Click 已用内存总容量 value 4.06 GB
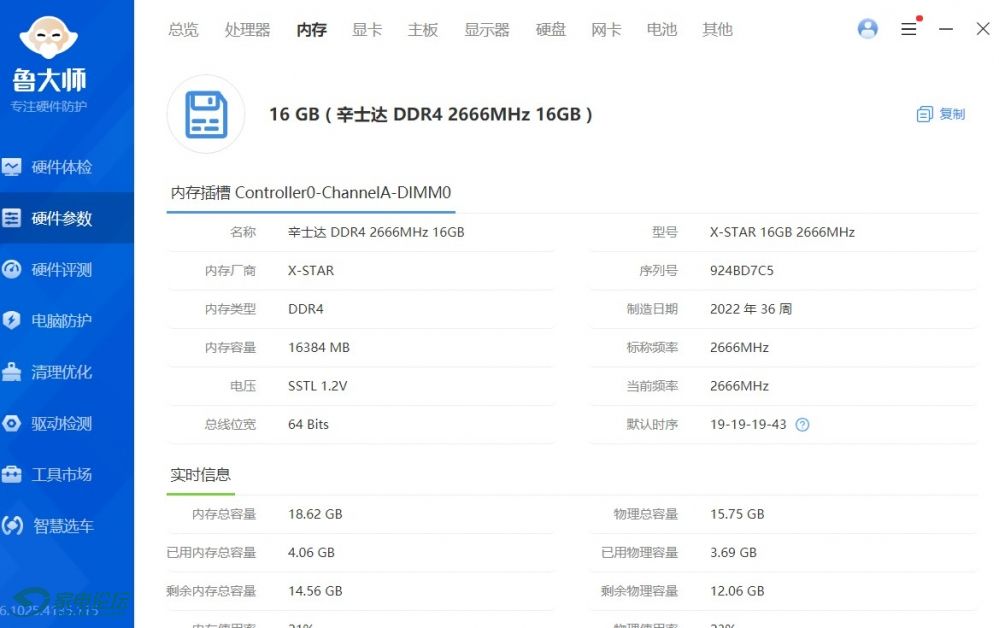This screenshot has height=628, width=999. pos(311,552)
